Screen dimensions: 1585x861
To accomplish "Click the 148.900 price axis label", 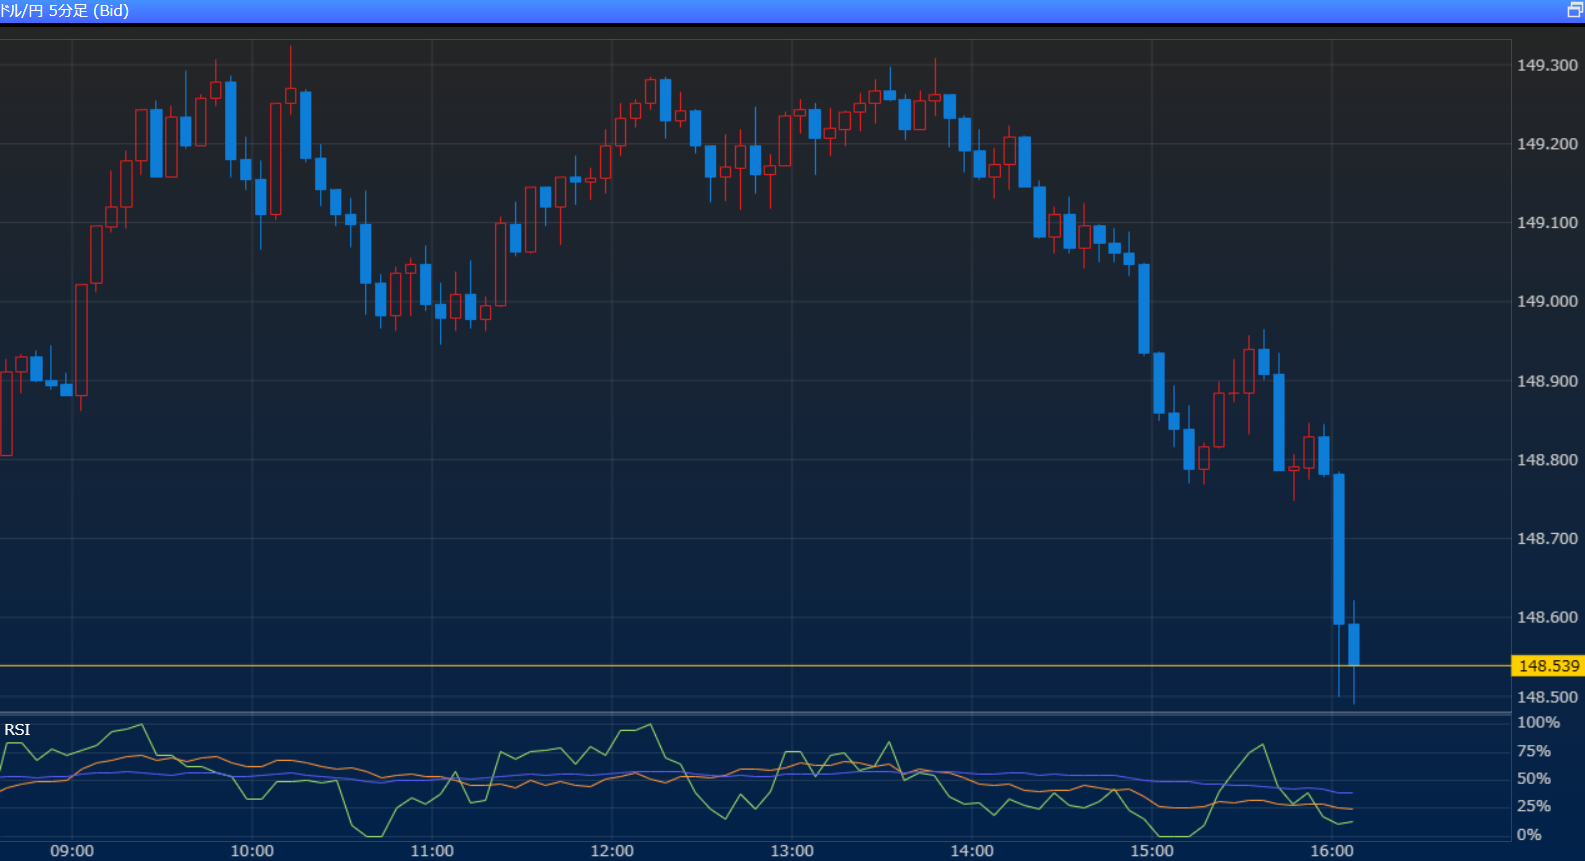I will click(x=1547, y=381).
